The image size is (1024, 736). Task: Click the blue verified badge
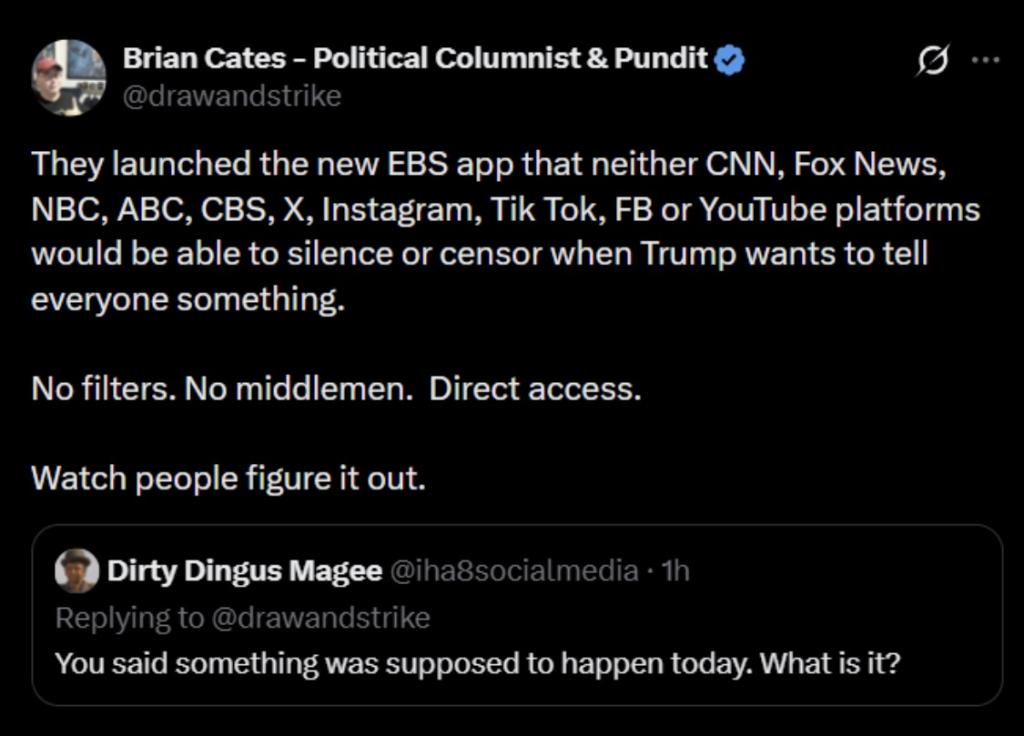(730, 60)
